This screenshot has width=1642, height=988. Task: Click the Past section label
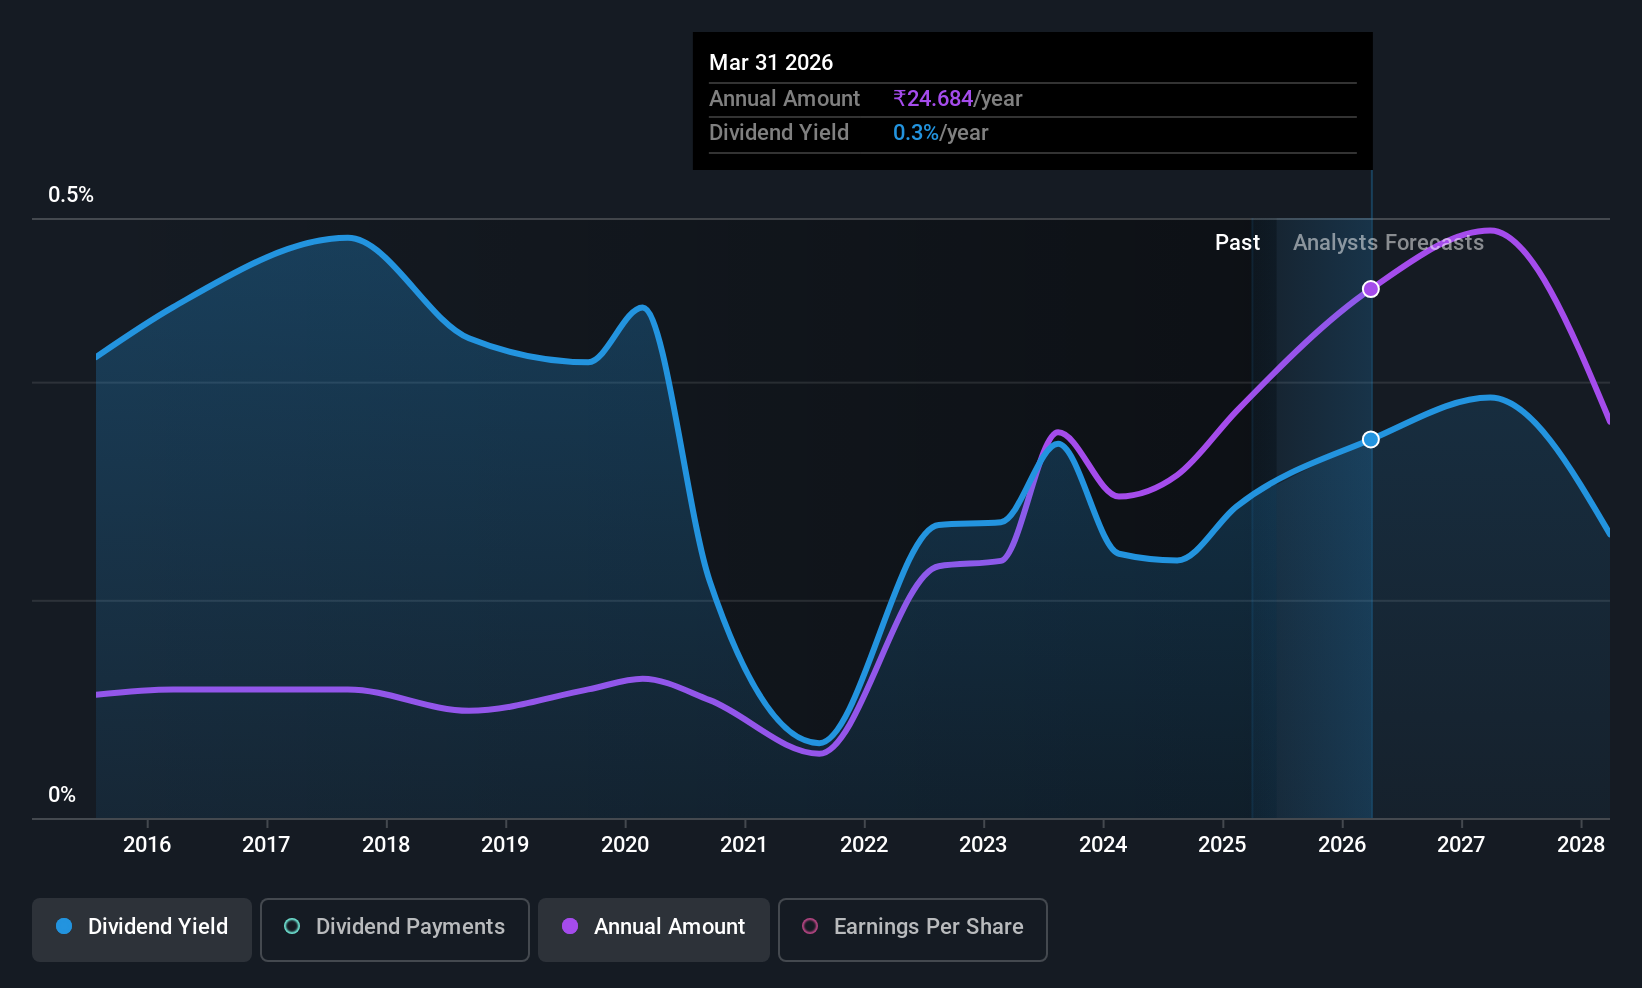[x=1237, y=243]
